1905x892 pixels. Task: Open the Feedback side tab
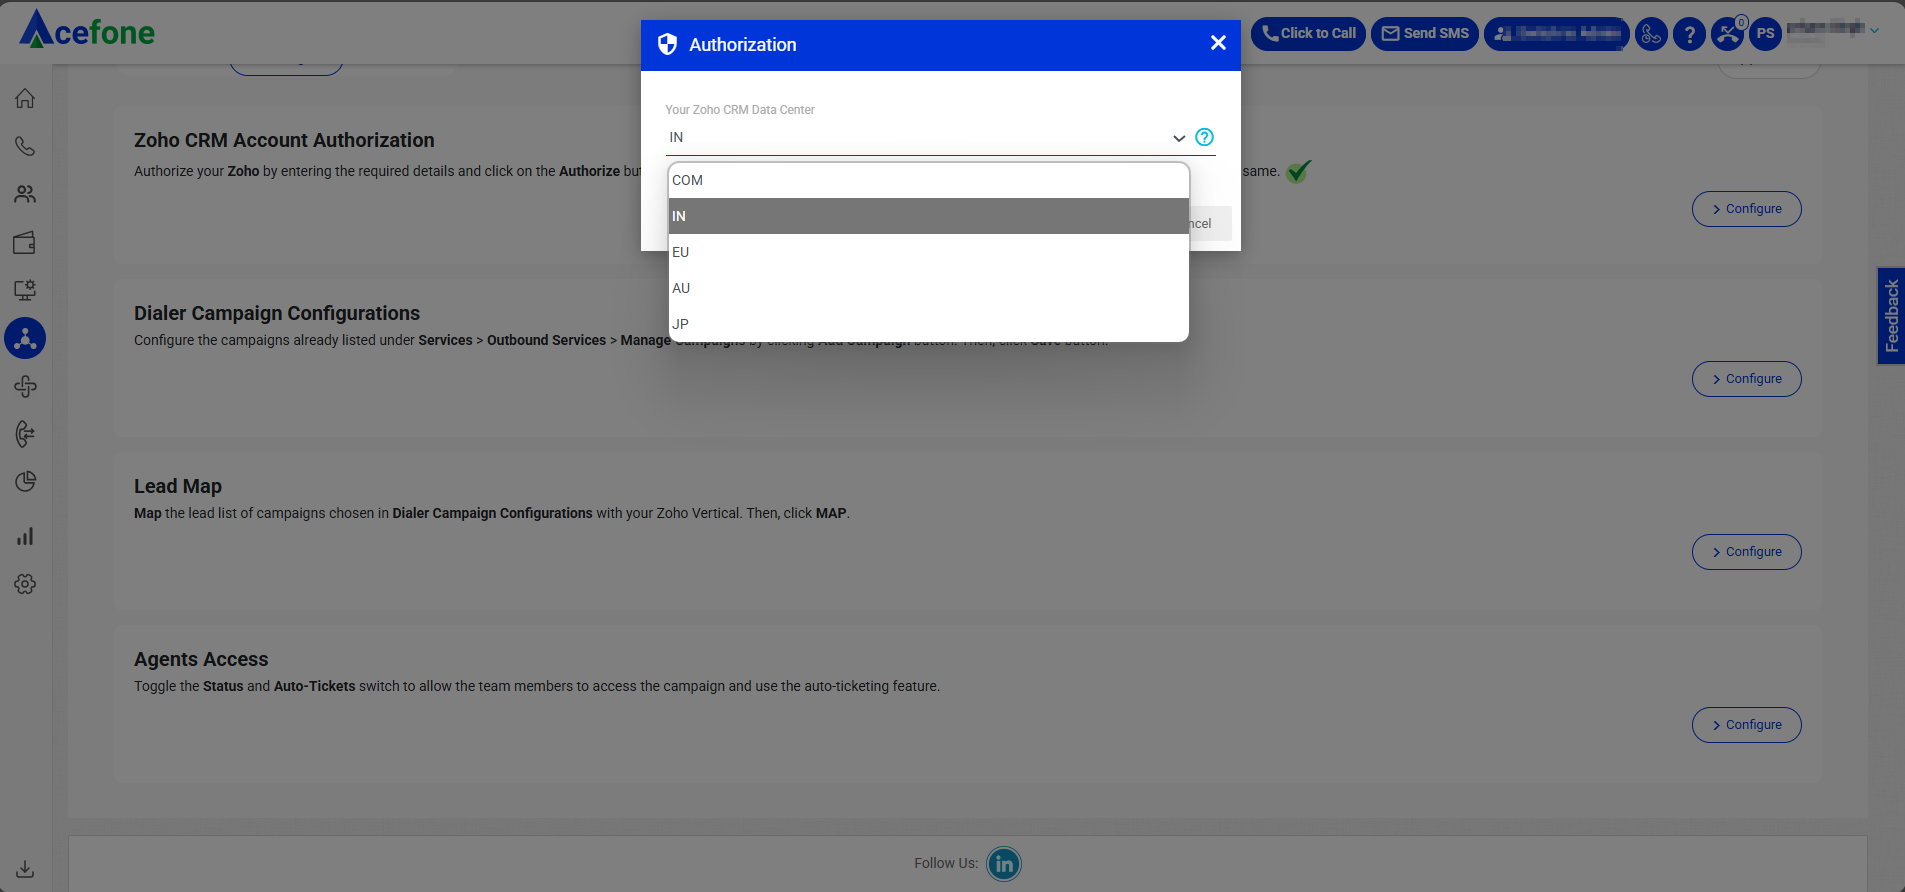coord(1891,316)
